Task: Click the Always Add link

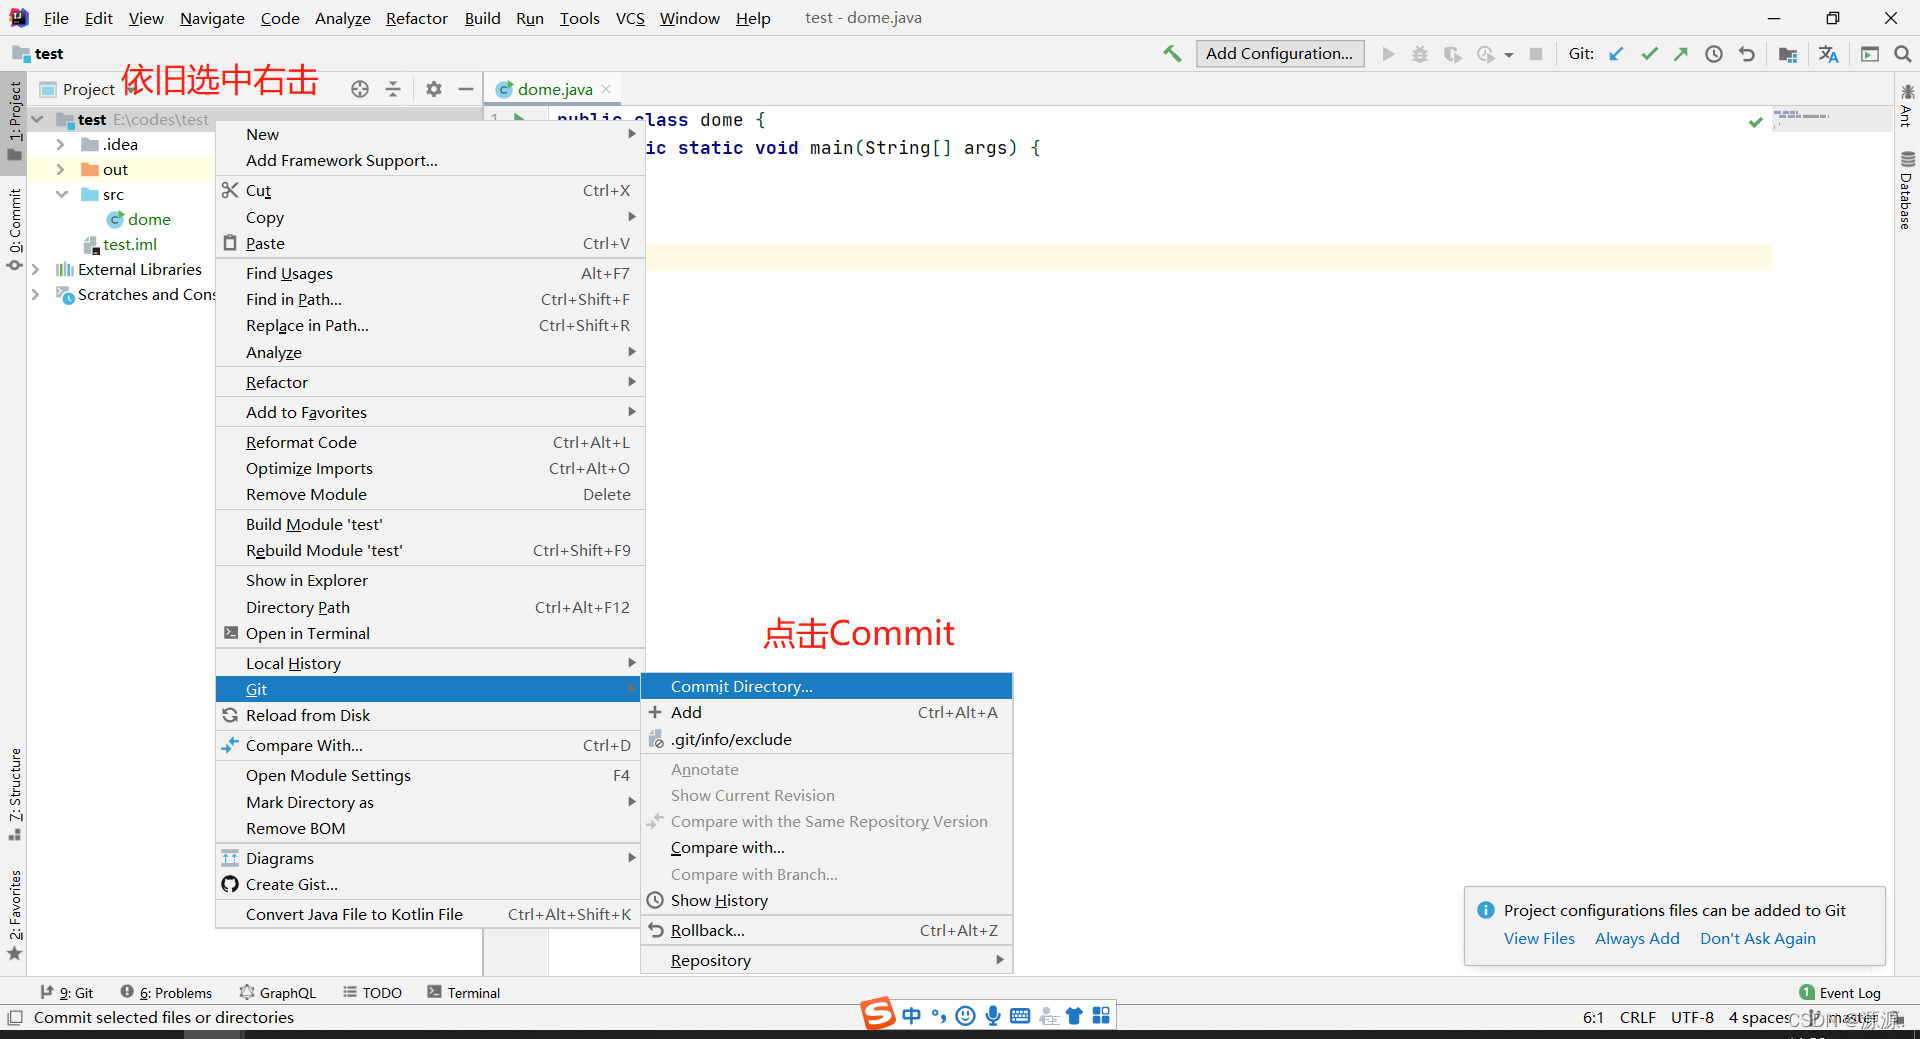Action: click(x=1637, y=938)
